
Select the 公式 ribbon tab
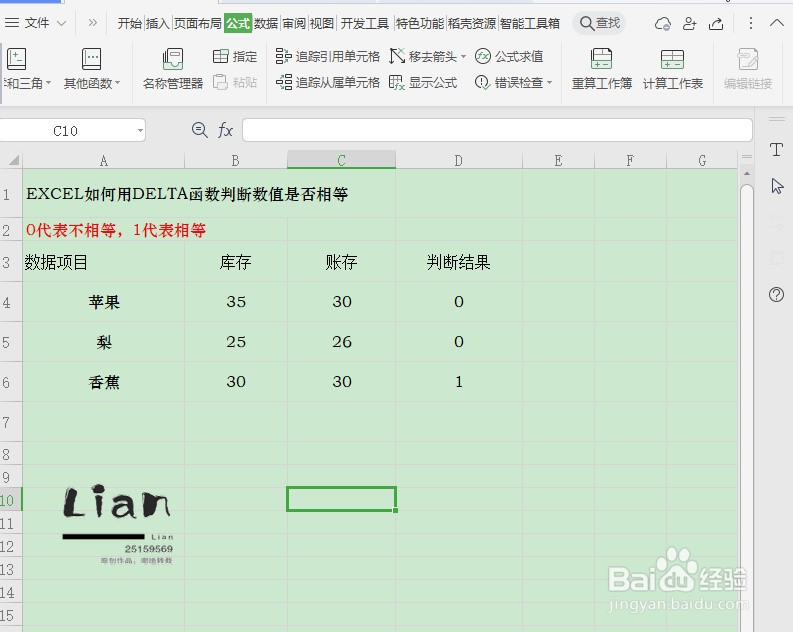pyautogui.click(x=238, y=23)
